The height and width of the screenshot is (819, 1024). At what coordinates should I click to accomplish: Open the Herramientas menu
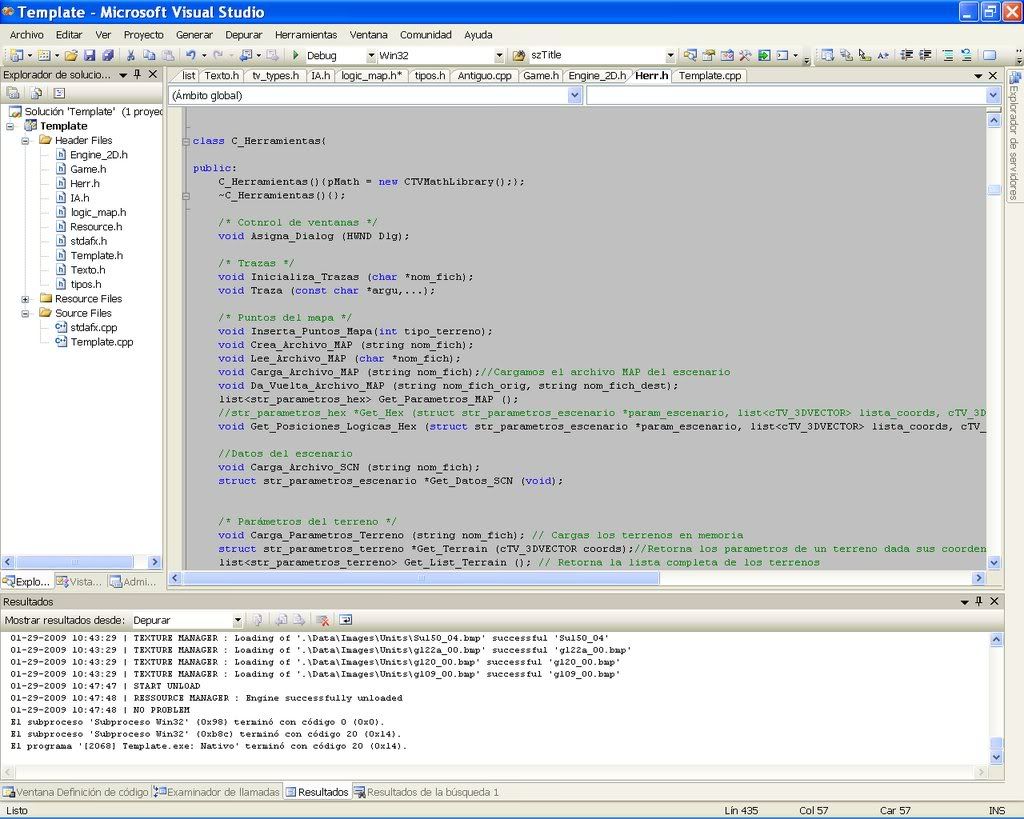pyautogui.click(x=306, y=35)
